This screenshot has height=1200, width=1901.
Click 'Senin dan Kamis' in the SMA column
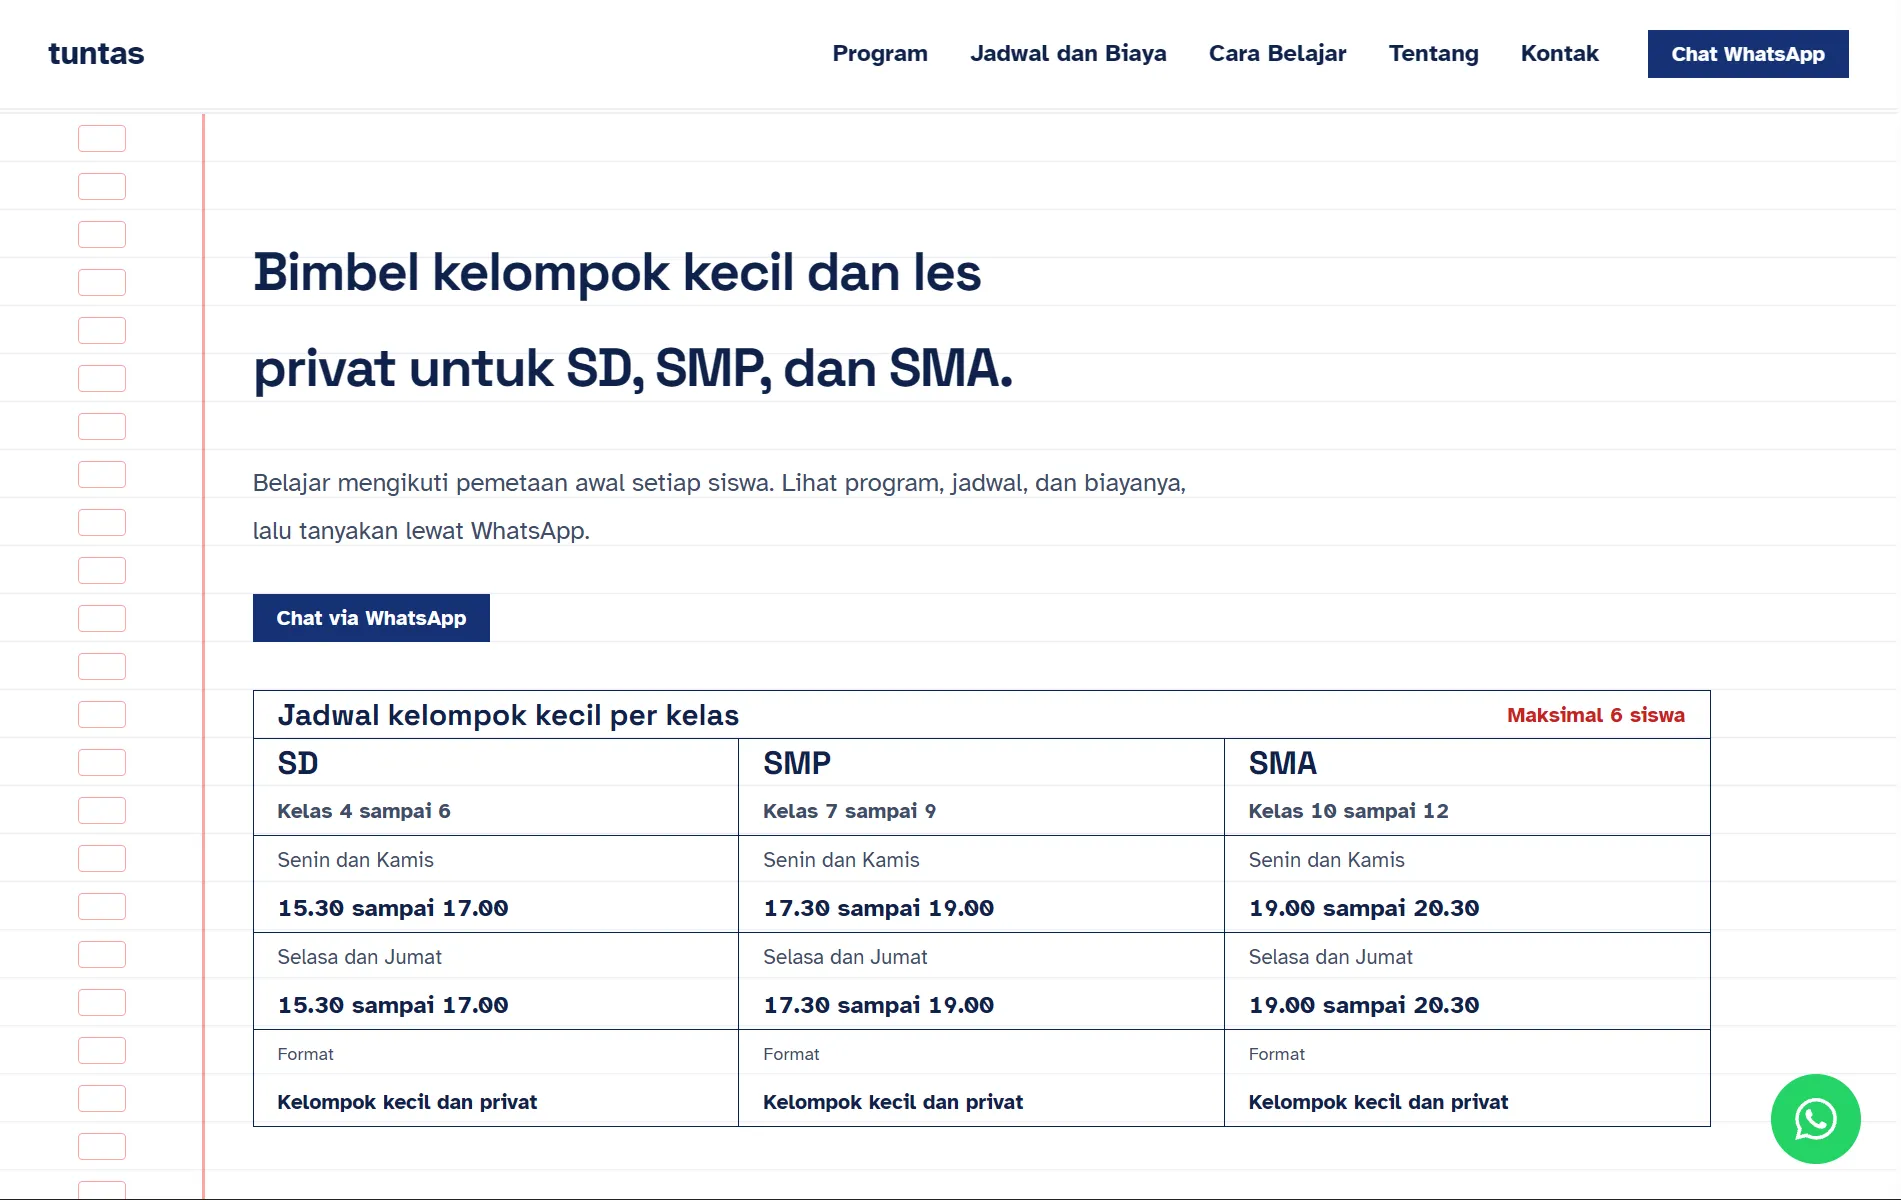coord(1327,860)
